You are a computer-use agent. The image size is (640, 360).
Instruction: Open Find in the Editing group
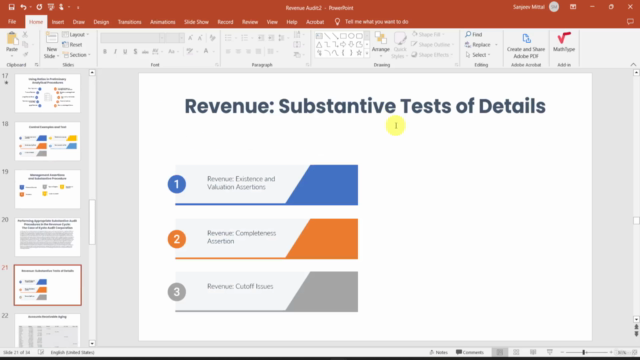tap(473, 34)
